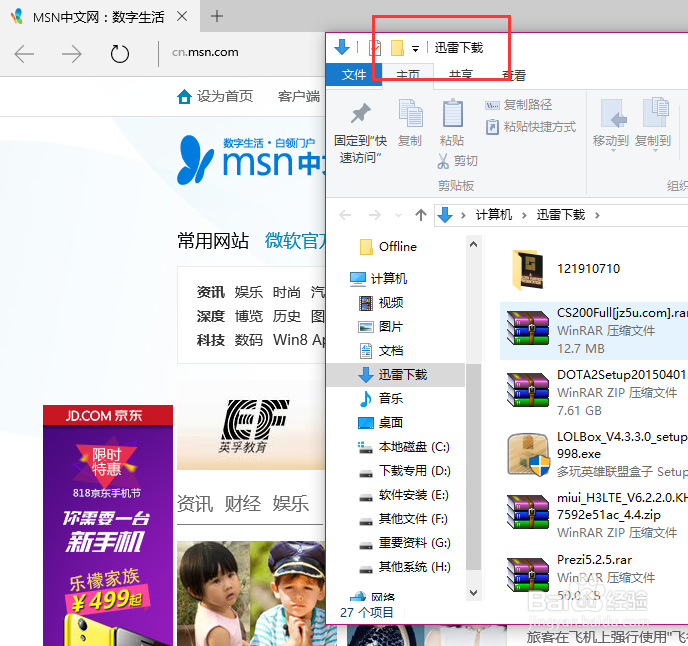This screenshot has width=688, height=646.
Task: Select 下载专用 (D:) drive
Action: [x=405, y=471]
